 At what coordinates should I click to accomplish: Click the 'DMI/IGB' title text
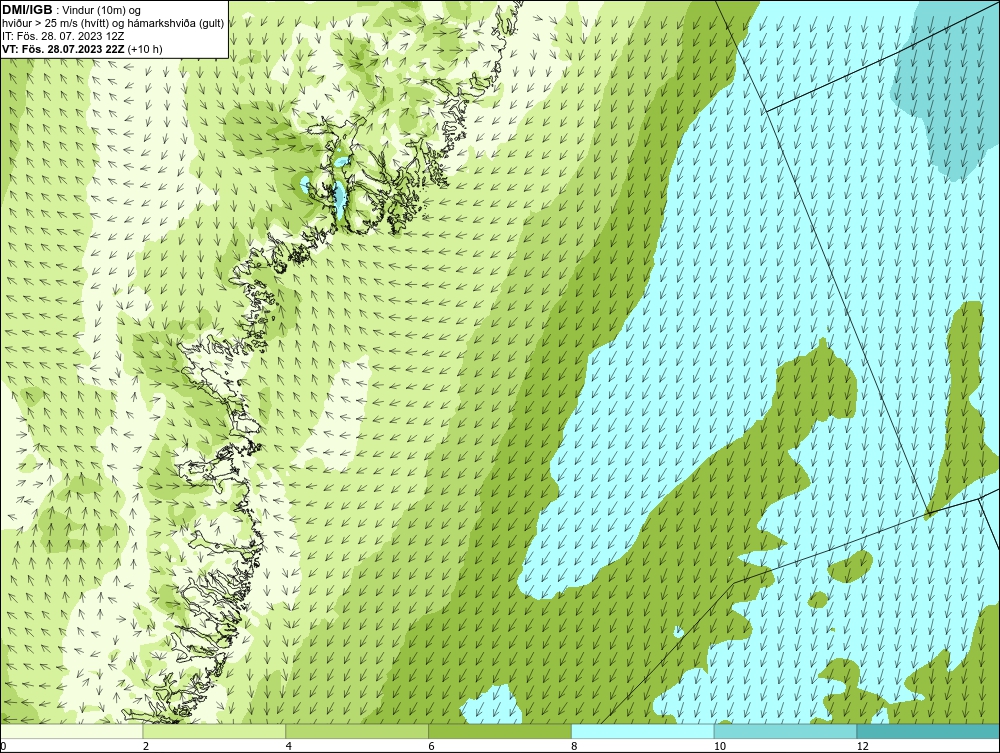[27, 10]
